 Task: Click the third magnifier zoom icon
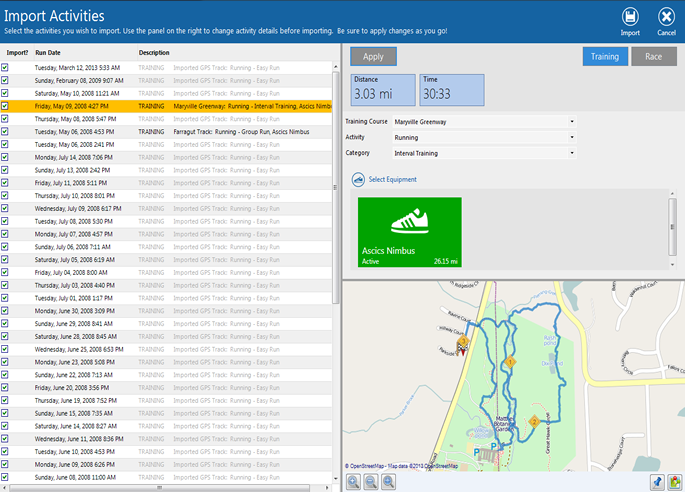pyautogui.click(x=388, y=482)
